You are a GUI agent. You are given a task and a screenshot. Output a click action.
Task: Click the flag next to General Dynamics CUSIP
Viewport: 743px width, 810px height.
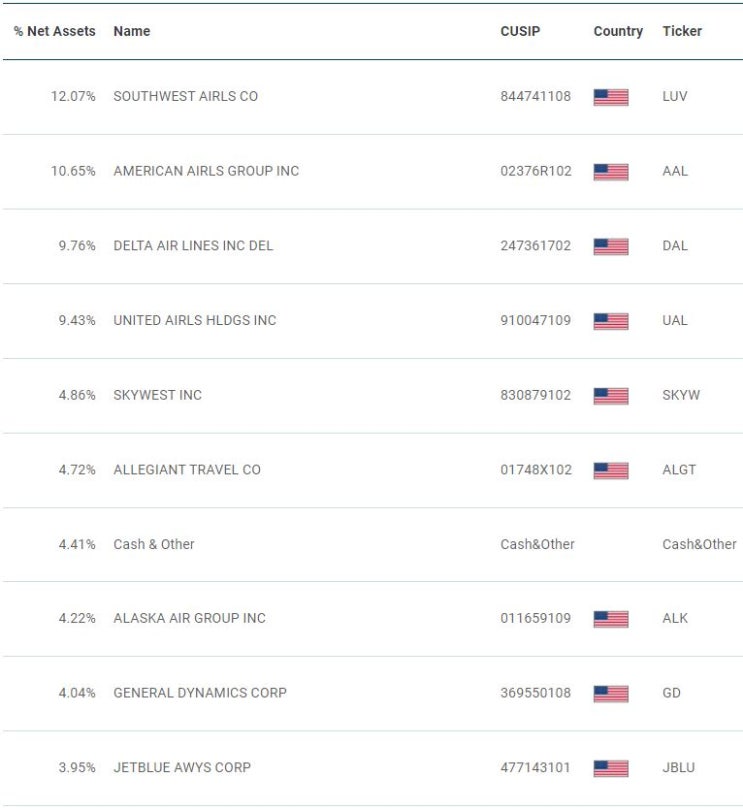[x=611, y=694]
